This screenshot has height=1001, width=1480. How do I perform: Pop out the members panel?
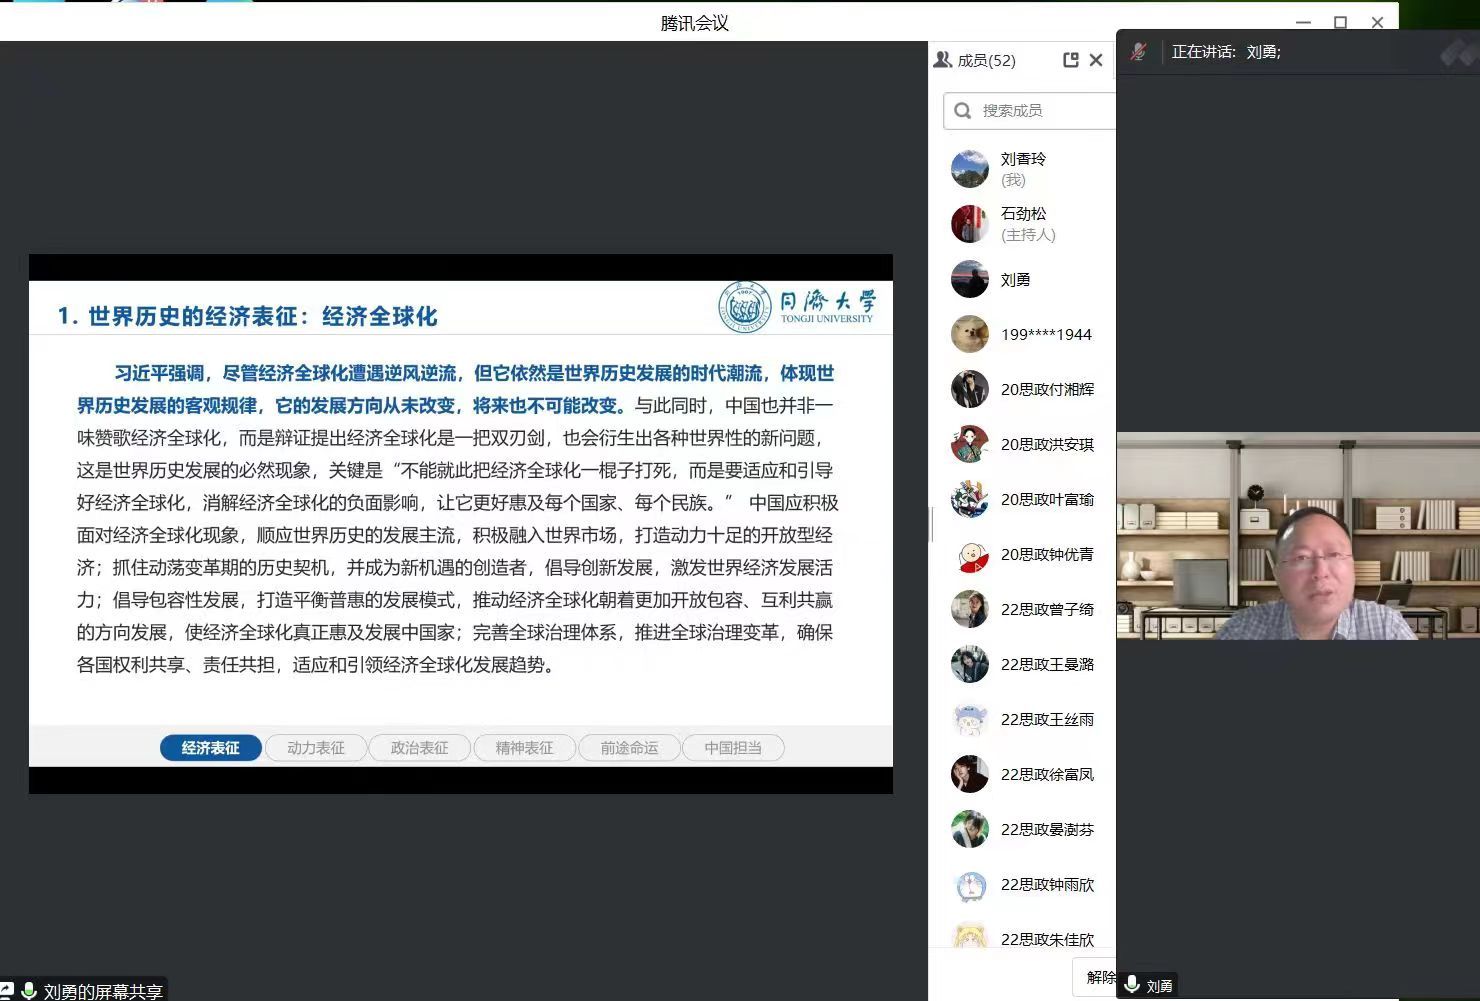coord(1070,60)
